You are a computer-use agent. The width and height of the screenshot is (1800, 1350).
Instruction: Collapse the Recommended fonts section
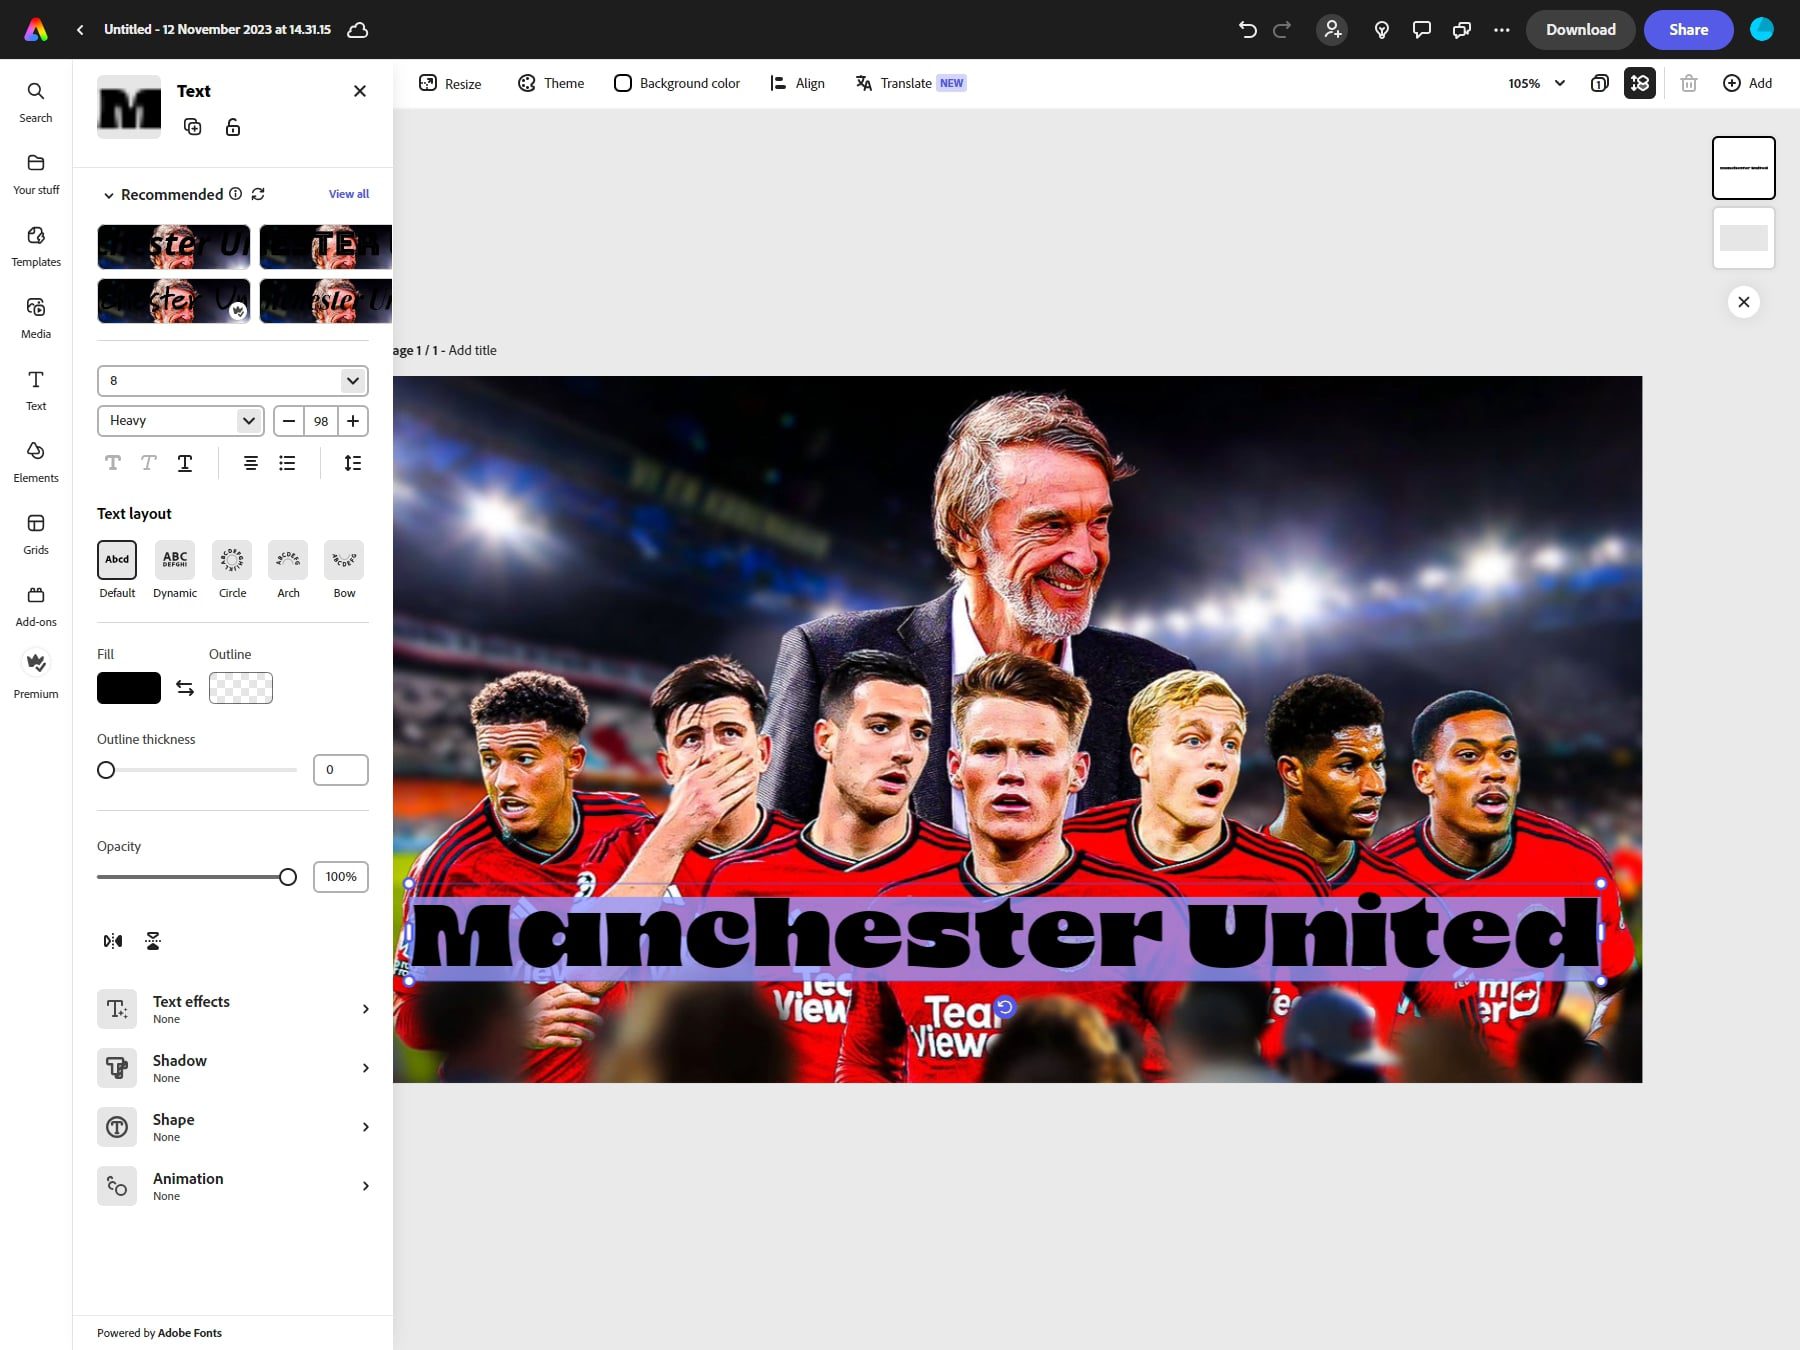[109, 194]
